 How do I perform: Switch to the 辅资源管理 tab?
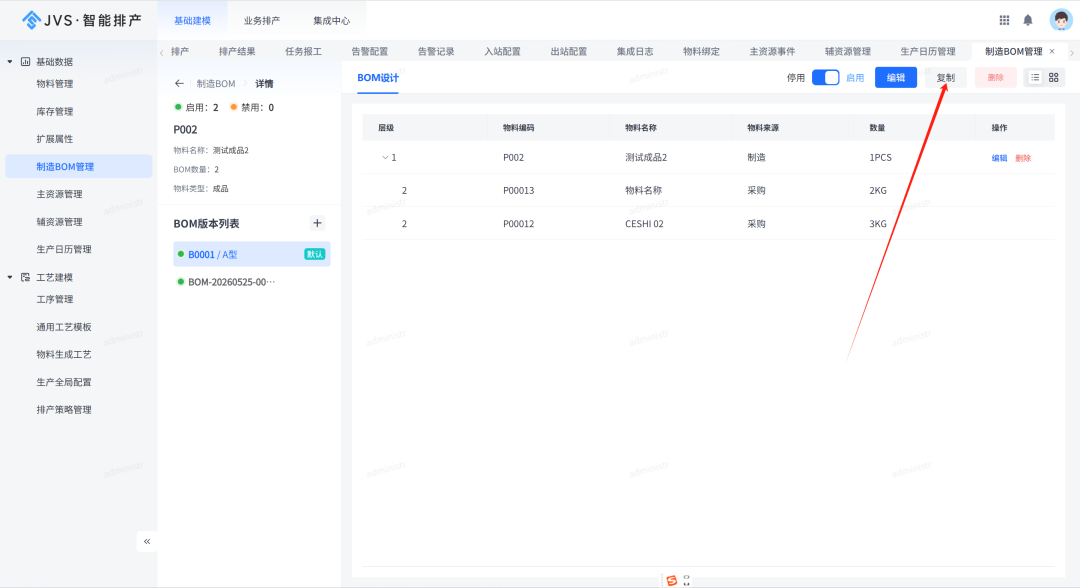coord(848,51)
